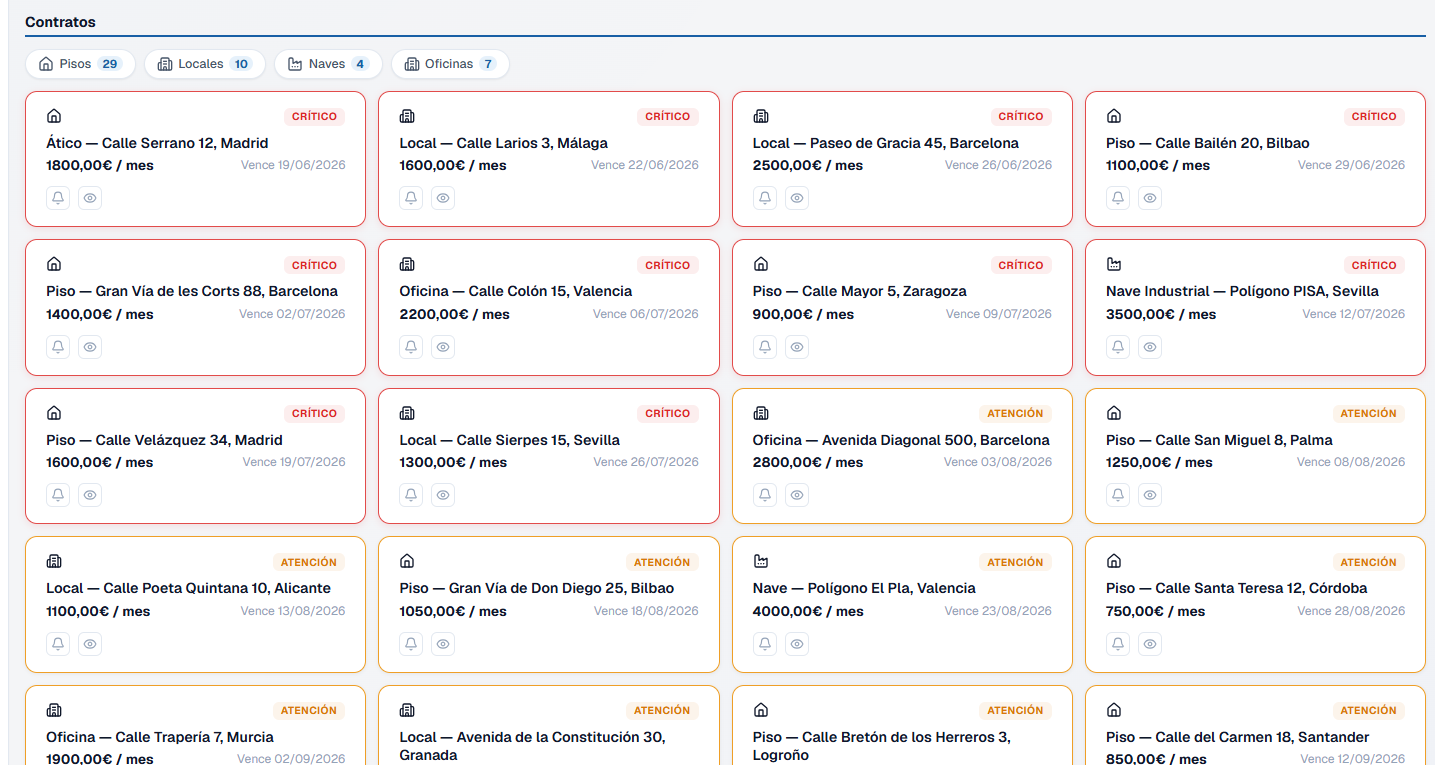Select the Locales filter chip
The width and height of the screenshot is (1435, 765).
tap(205, 64)
